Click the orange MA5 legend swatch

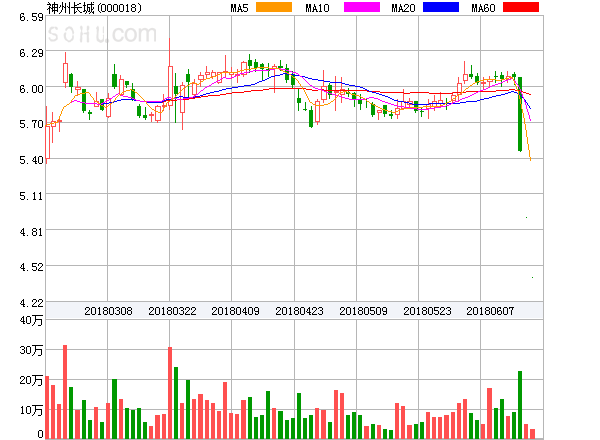pos(274,8)
